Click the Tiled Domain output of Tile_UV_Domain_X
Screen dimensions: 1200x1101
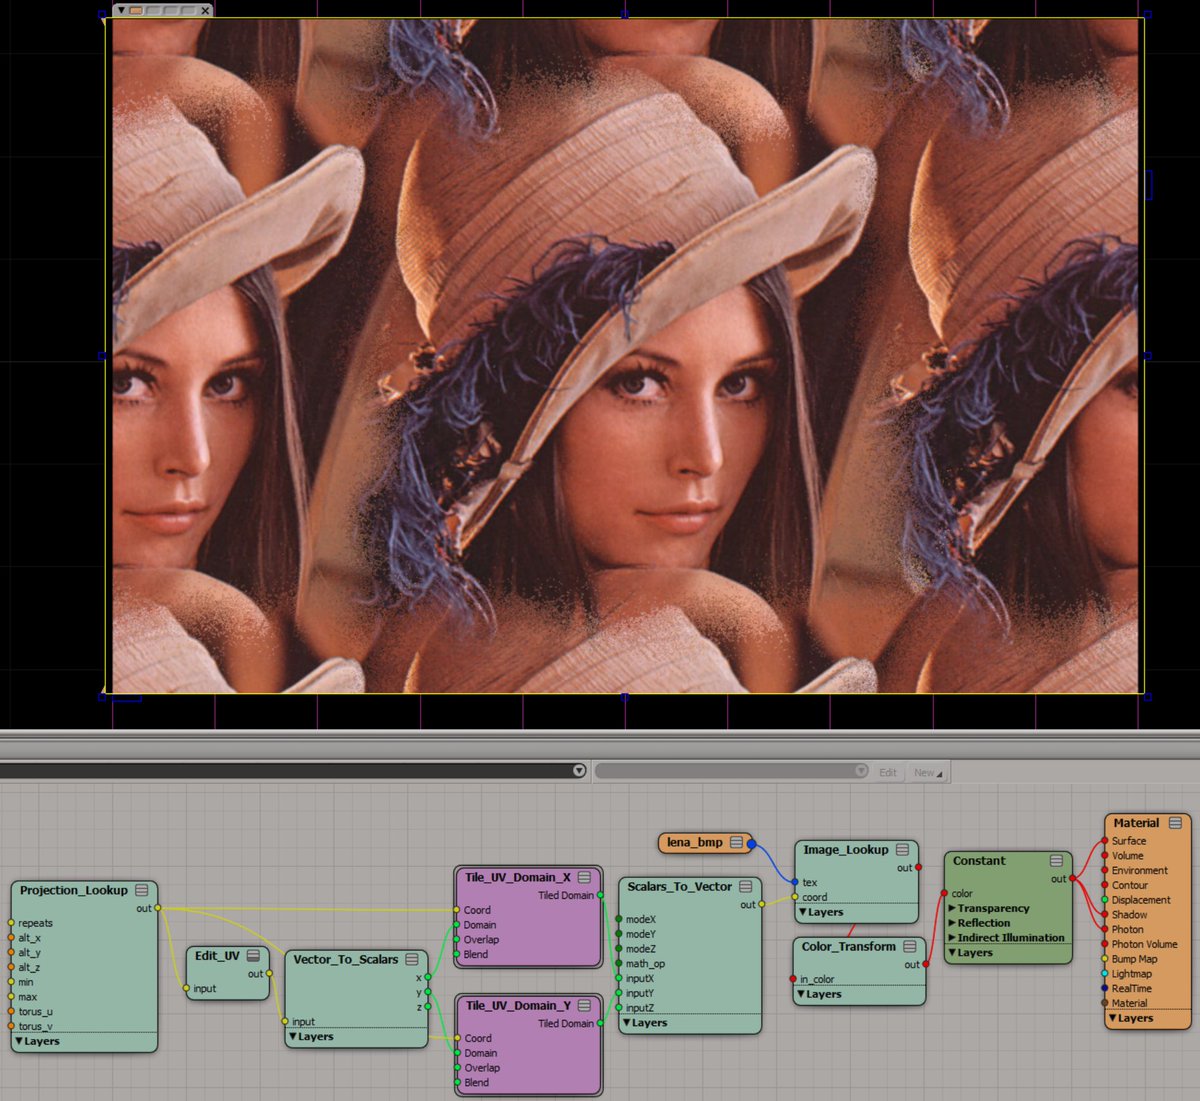pos(601,895)
